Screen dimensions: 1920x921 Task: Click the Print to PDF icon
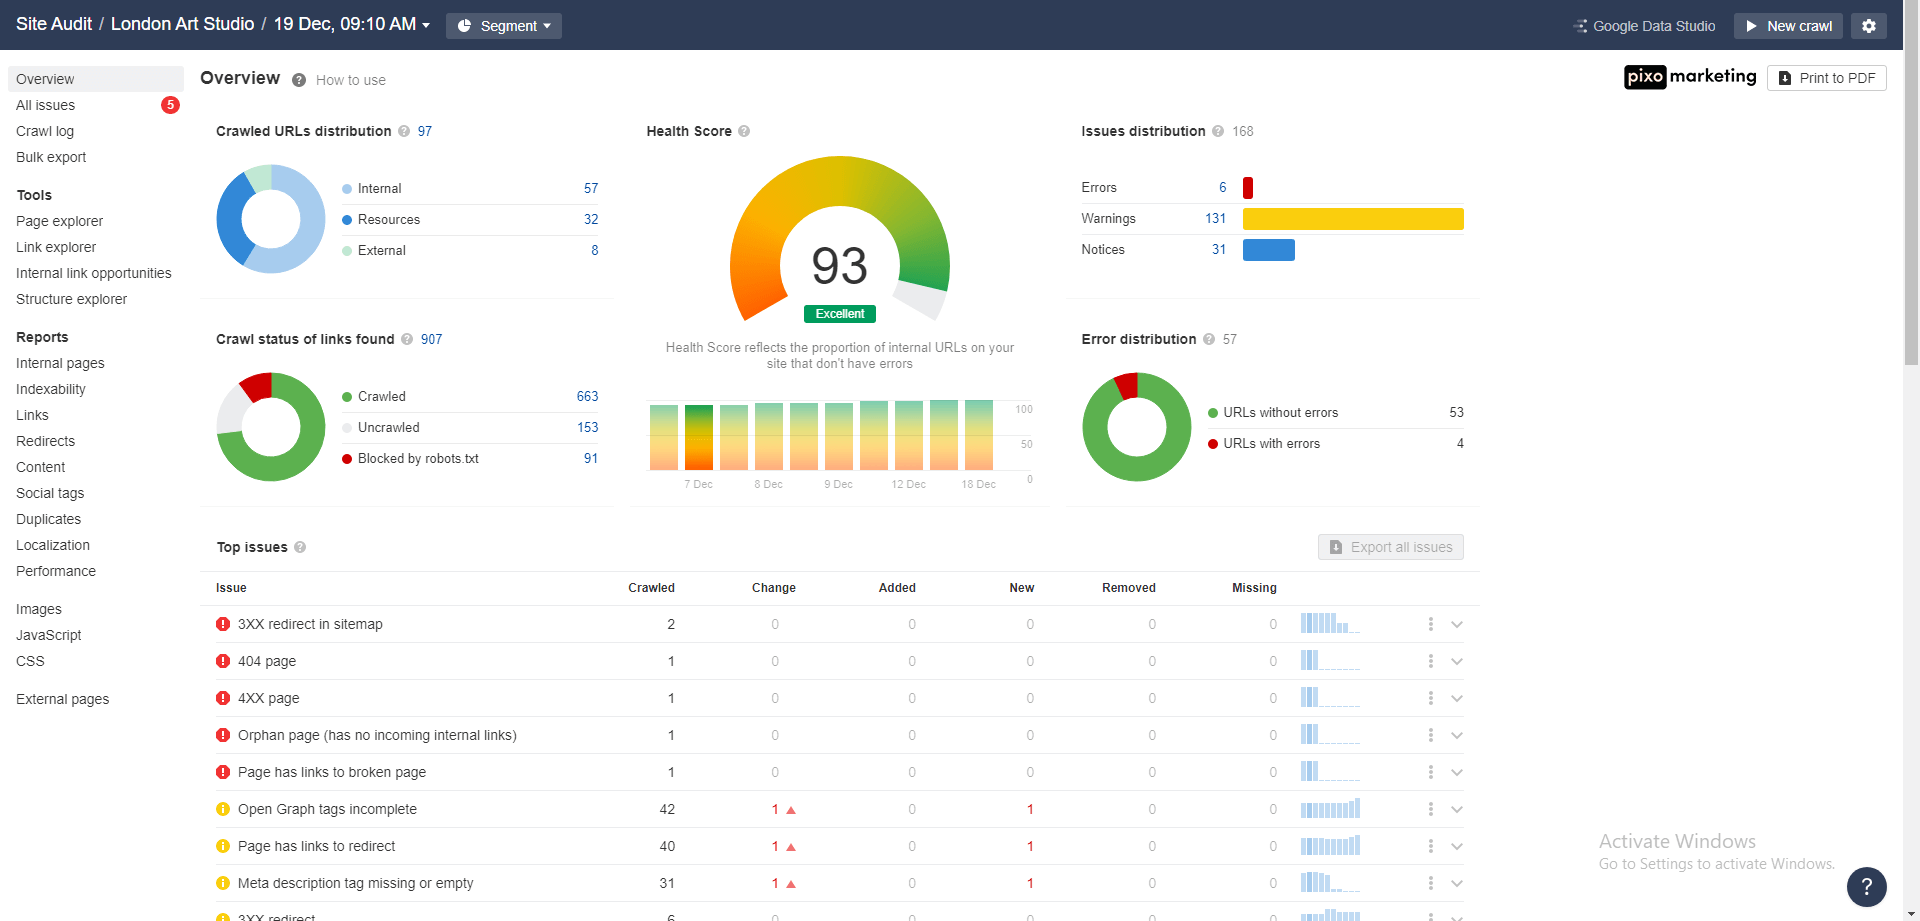click(x=1787, y=78)
